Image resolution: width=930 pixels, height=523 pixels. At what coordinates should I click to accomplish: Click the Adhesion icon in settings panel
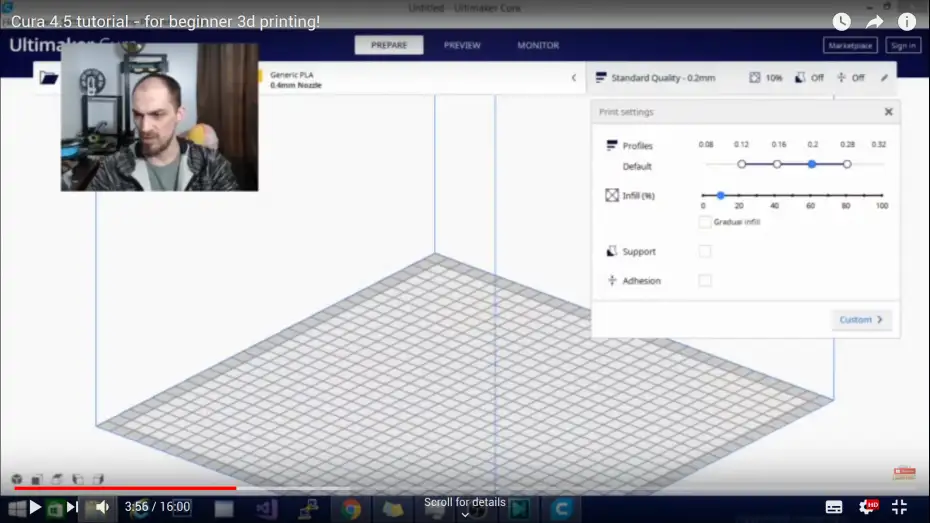tap(611, 280)
